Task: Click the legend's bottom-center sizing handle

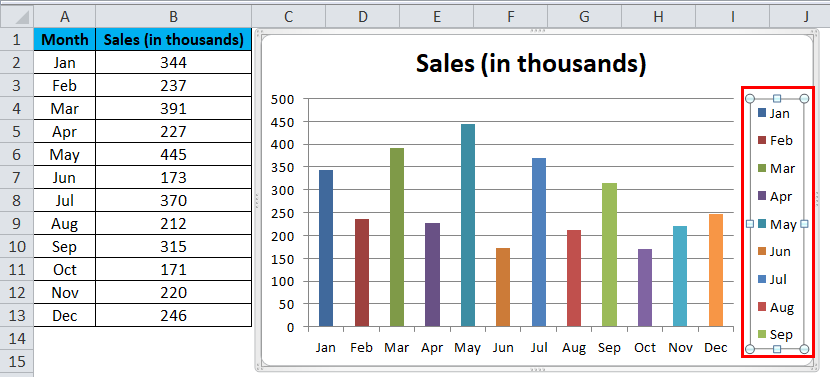Action: [x=777, y=348]
